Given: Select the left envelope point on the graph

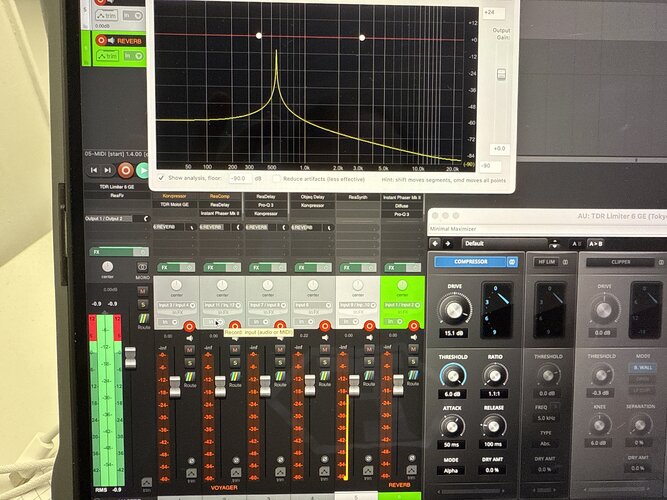Looking at the screenshot, I should pyautogui.click(x=259, y=36).
